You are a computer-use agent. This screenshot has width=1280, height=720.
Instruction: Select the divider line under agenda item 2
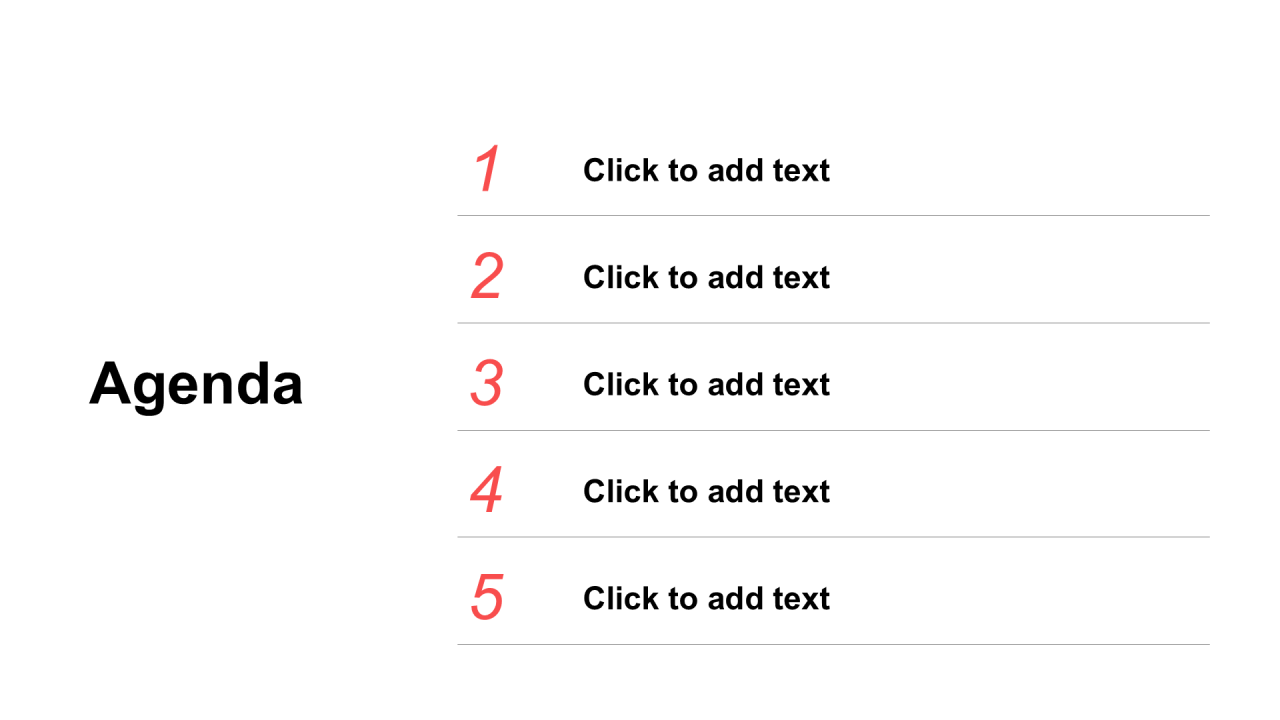pos(833,323)
